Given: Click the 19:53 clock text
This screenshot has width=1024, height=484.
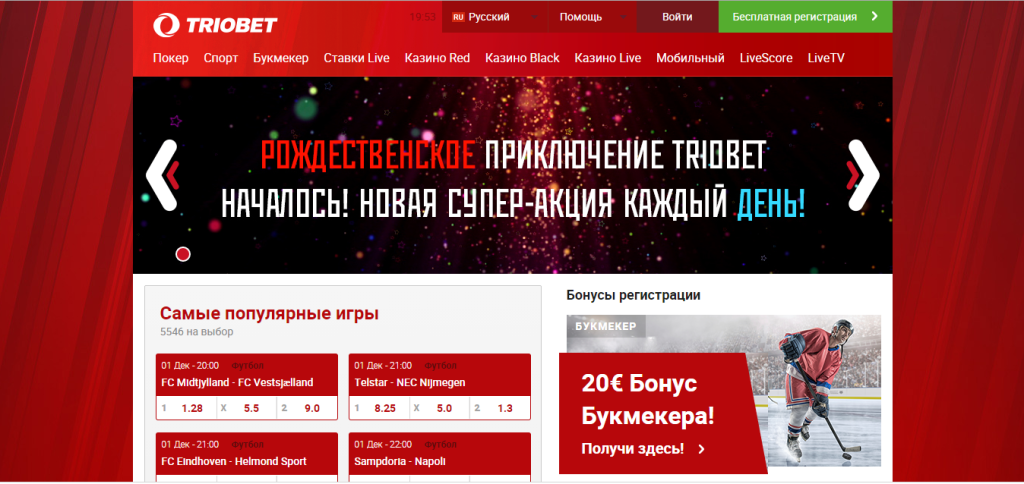Looking at the screenshot, I should pos(423,17).
